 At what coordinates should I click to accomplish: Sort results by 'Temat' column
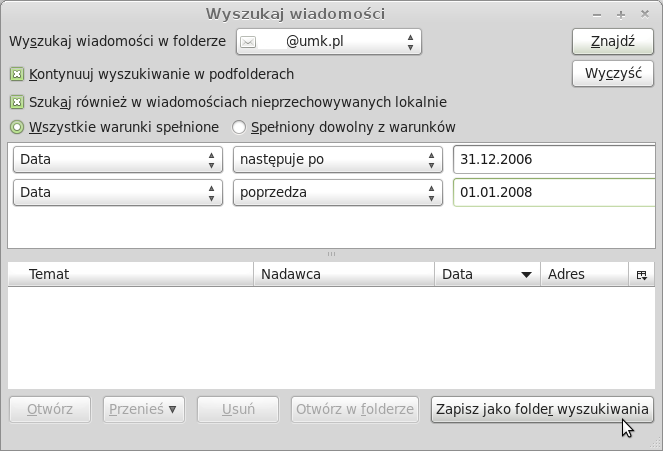pyautogui.click(x=130, y=274)
